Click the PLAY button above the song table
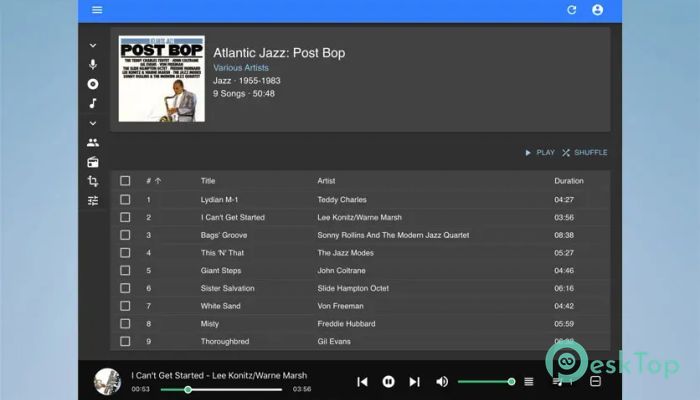 coord(540,153)
